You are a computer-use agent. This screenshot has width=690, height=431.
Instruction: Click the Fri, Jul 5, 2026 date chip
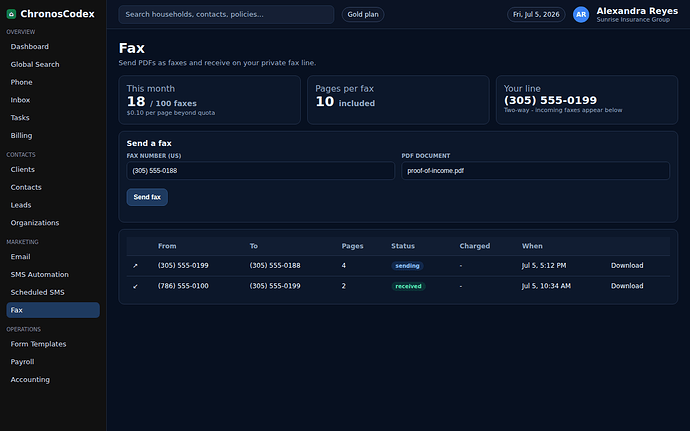coord(536,15)
